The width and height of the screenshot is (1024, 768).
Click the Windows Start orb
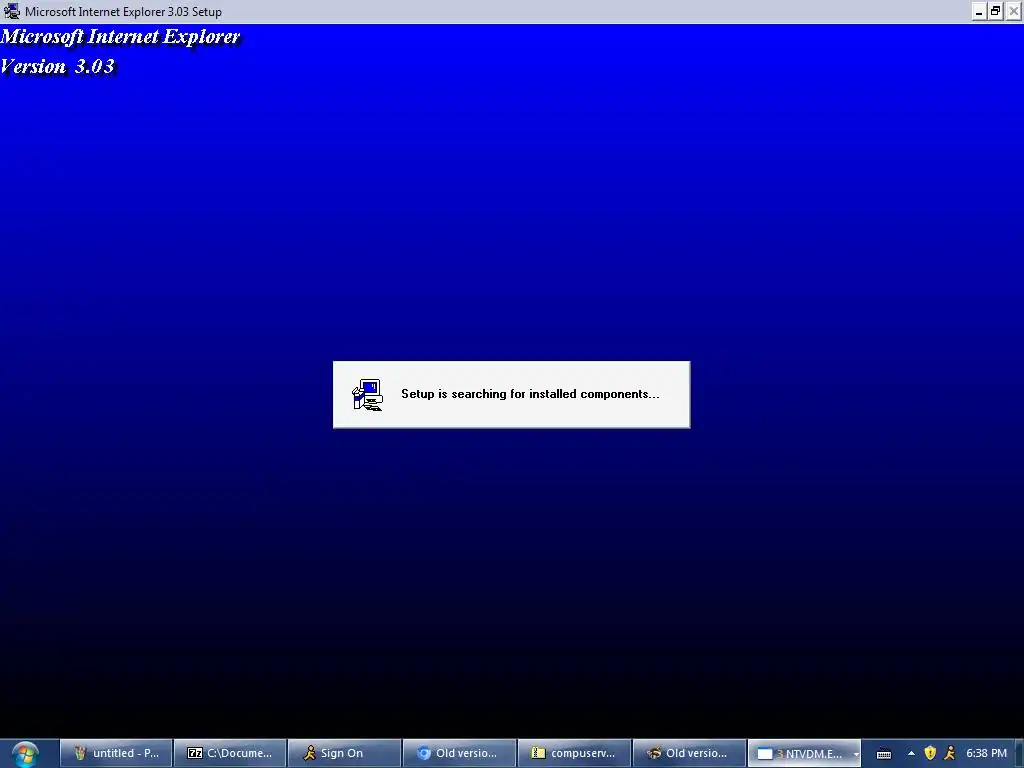pyautogui.click(x=25, y=754)
